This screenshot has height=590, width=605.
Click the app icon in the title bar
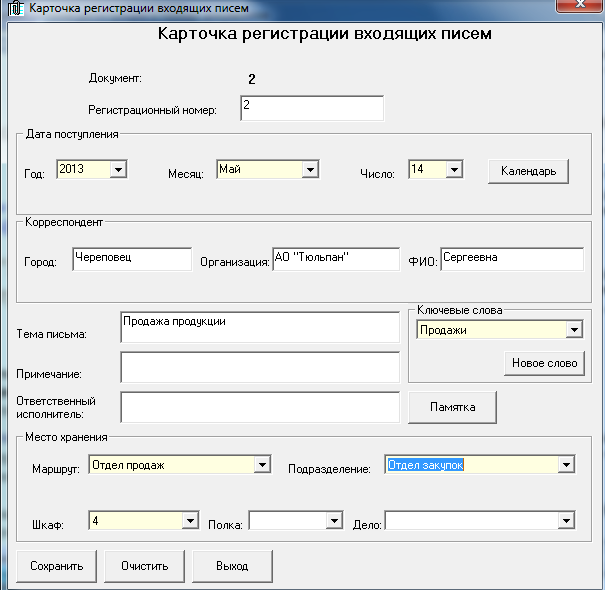click(15, 8)
